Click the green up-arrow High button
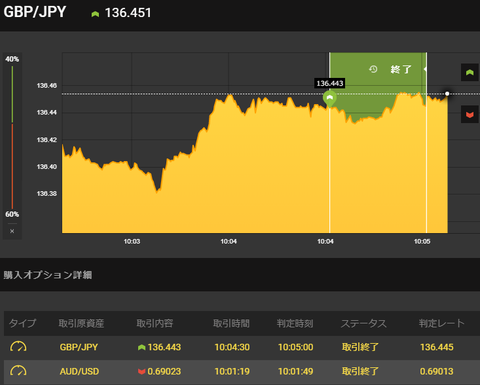 pyautogui.click(x=470, y=72)
